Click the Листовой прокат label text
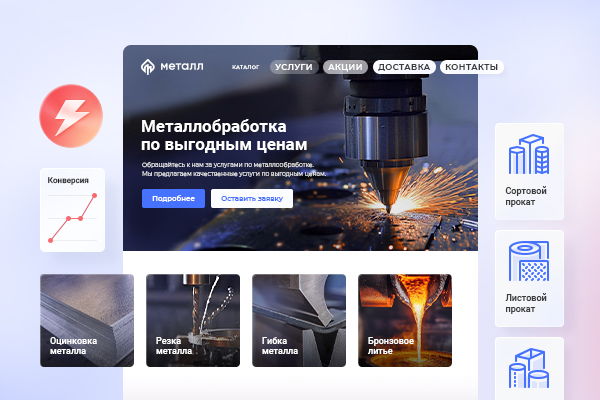Screen dimensions: 600x400 pyautogui.click(x=528, y=303)
